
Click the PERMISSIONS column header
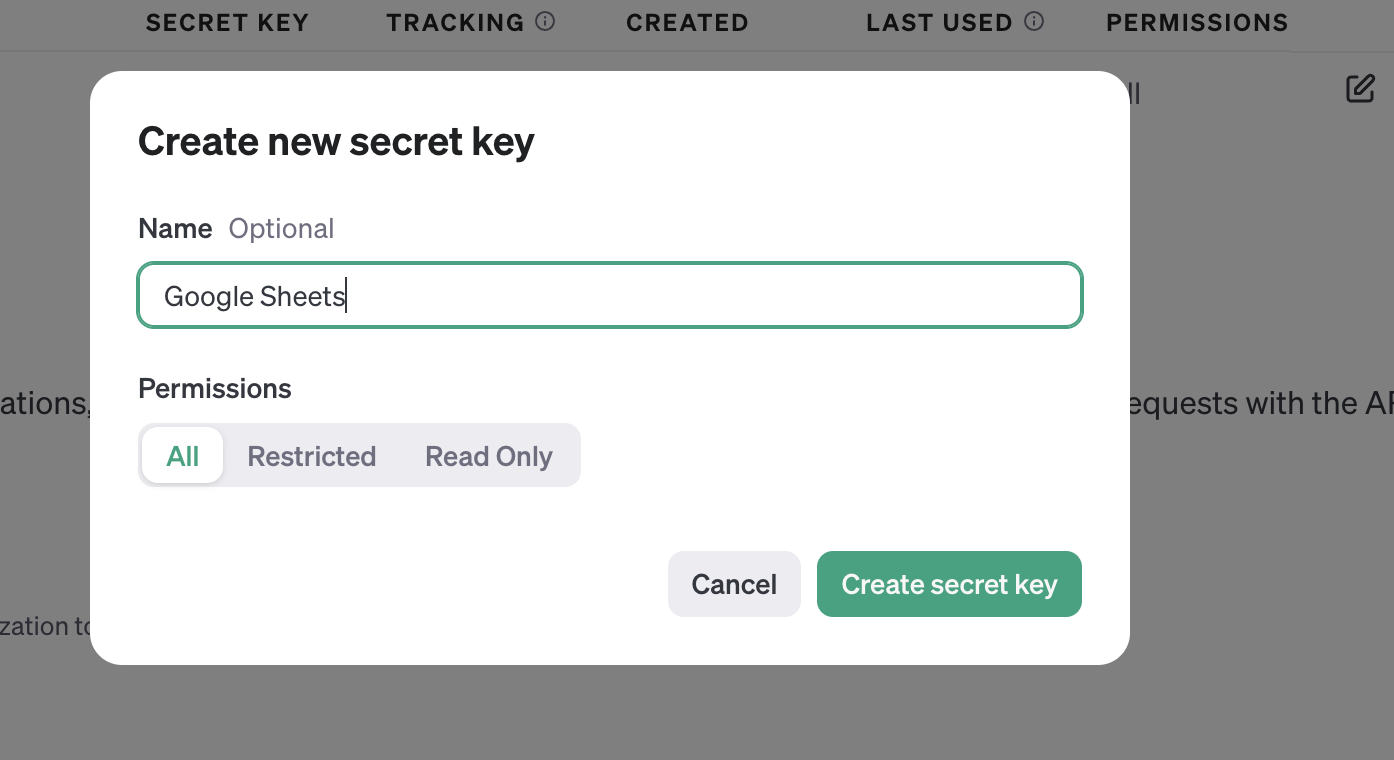coord(1197,22)
